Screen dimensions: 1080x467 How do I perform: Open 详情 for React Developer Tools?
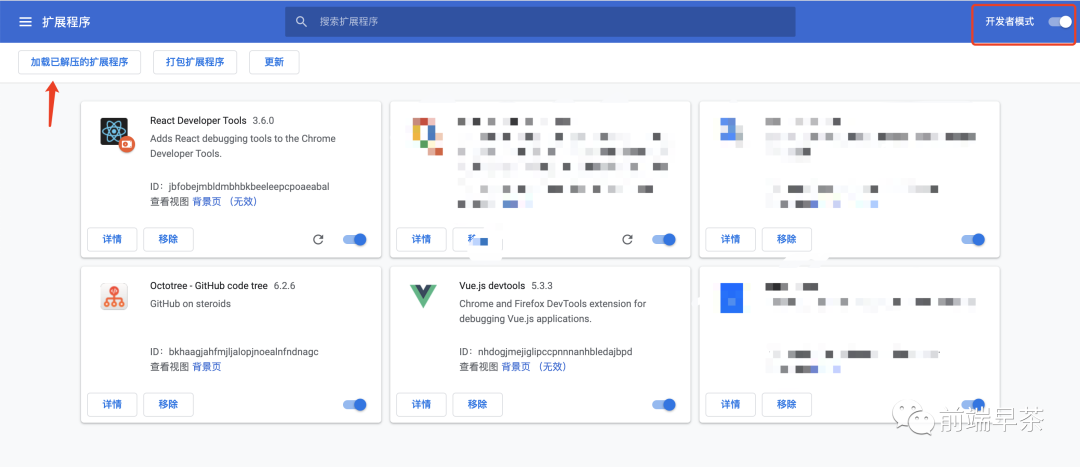tap(112, 240)
